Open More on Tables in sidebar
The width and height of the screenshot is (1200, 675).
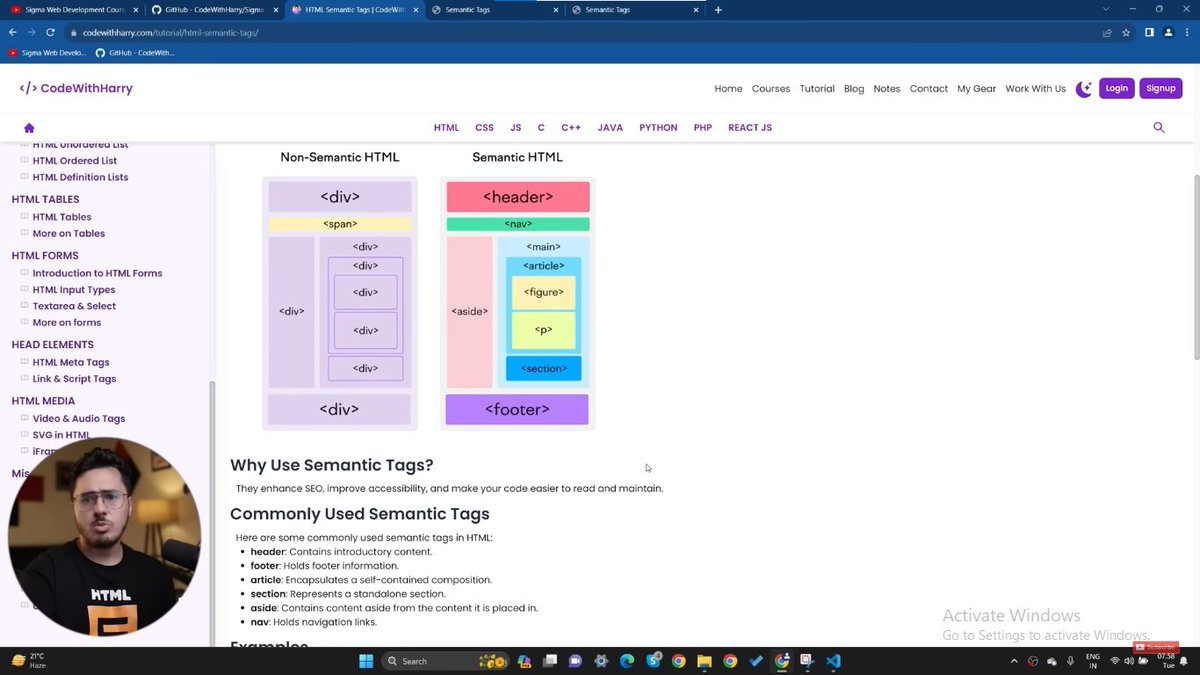tap(69, 233)
